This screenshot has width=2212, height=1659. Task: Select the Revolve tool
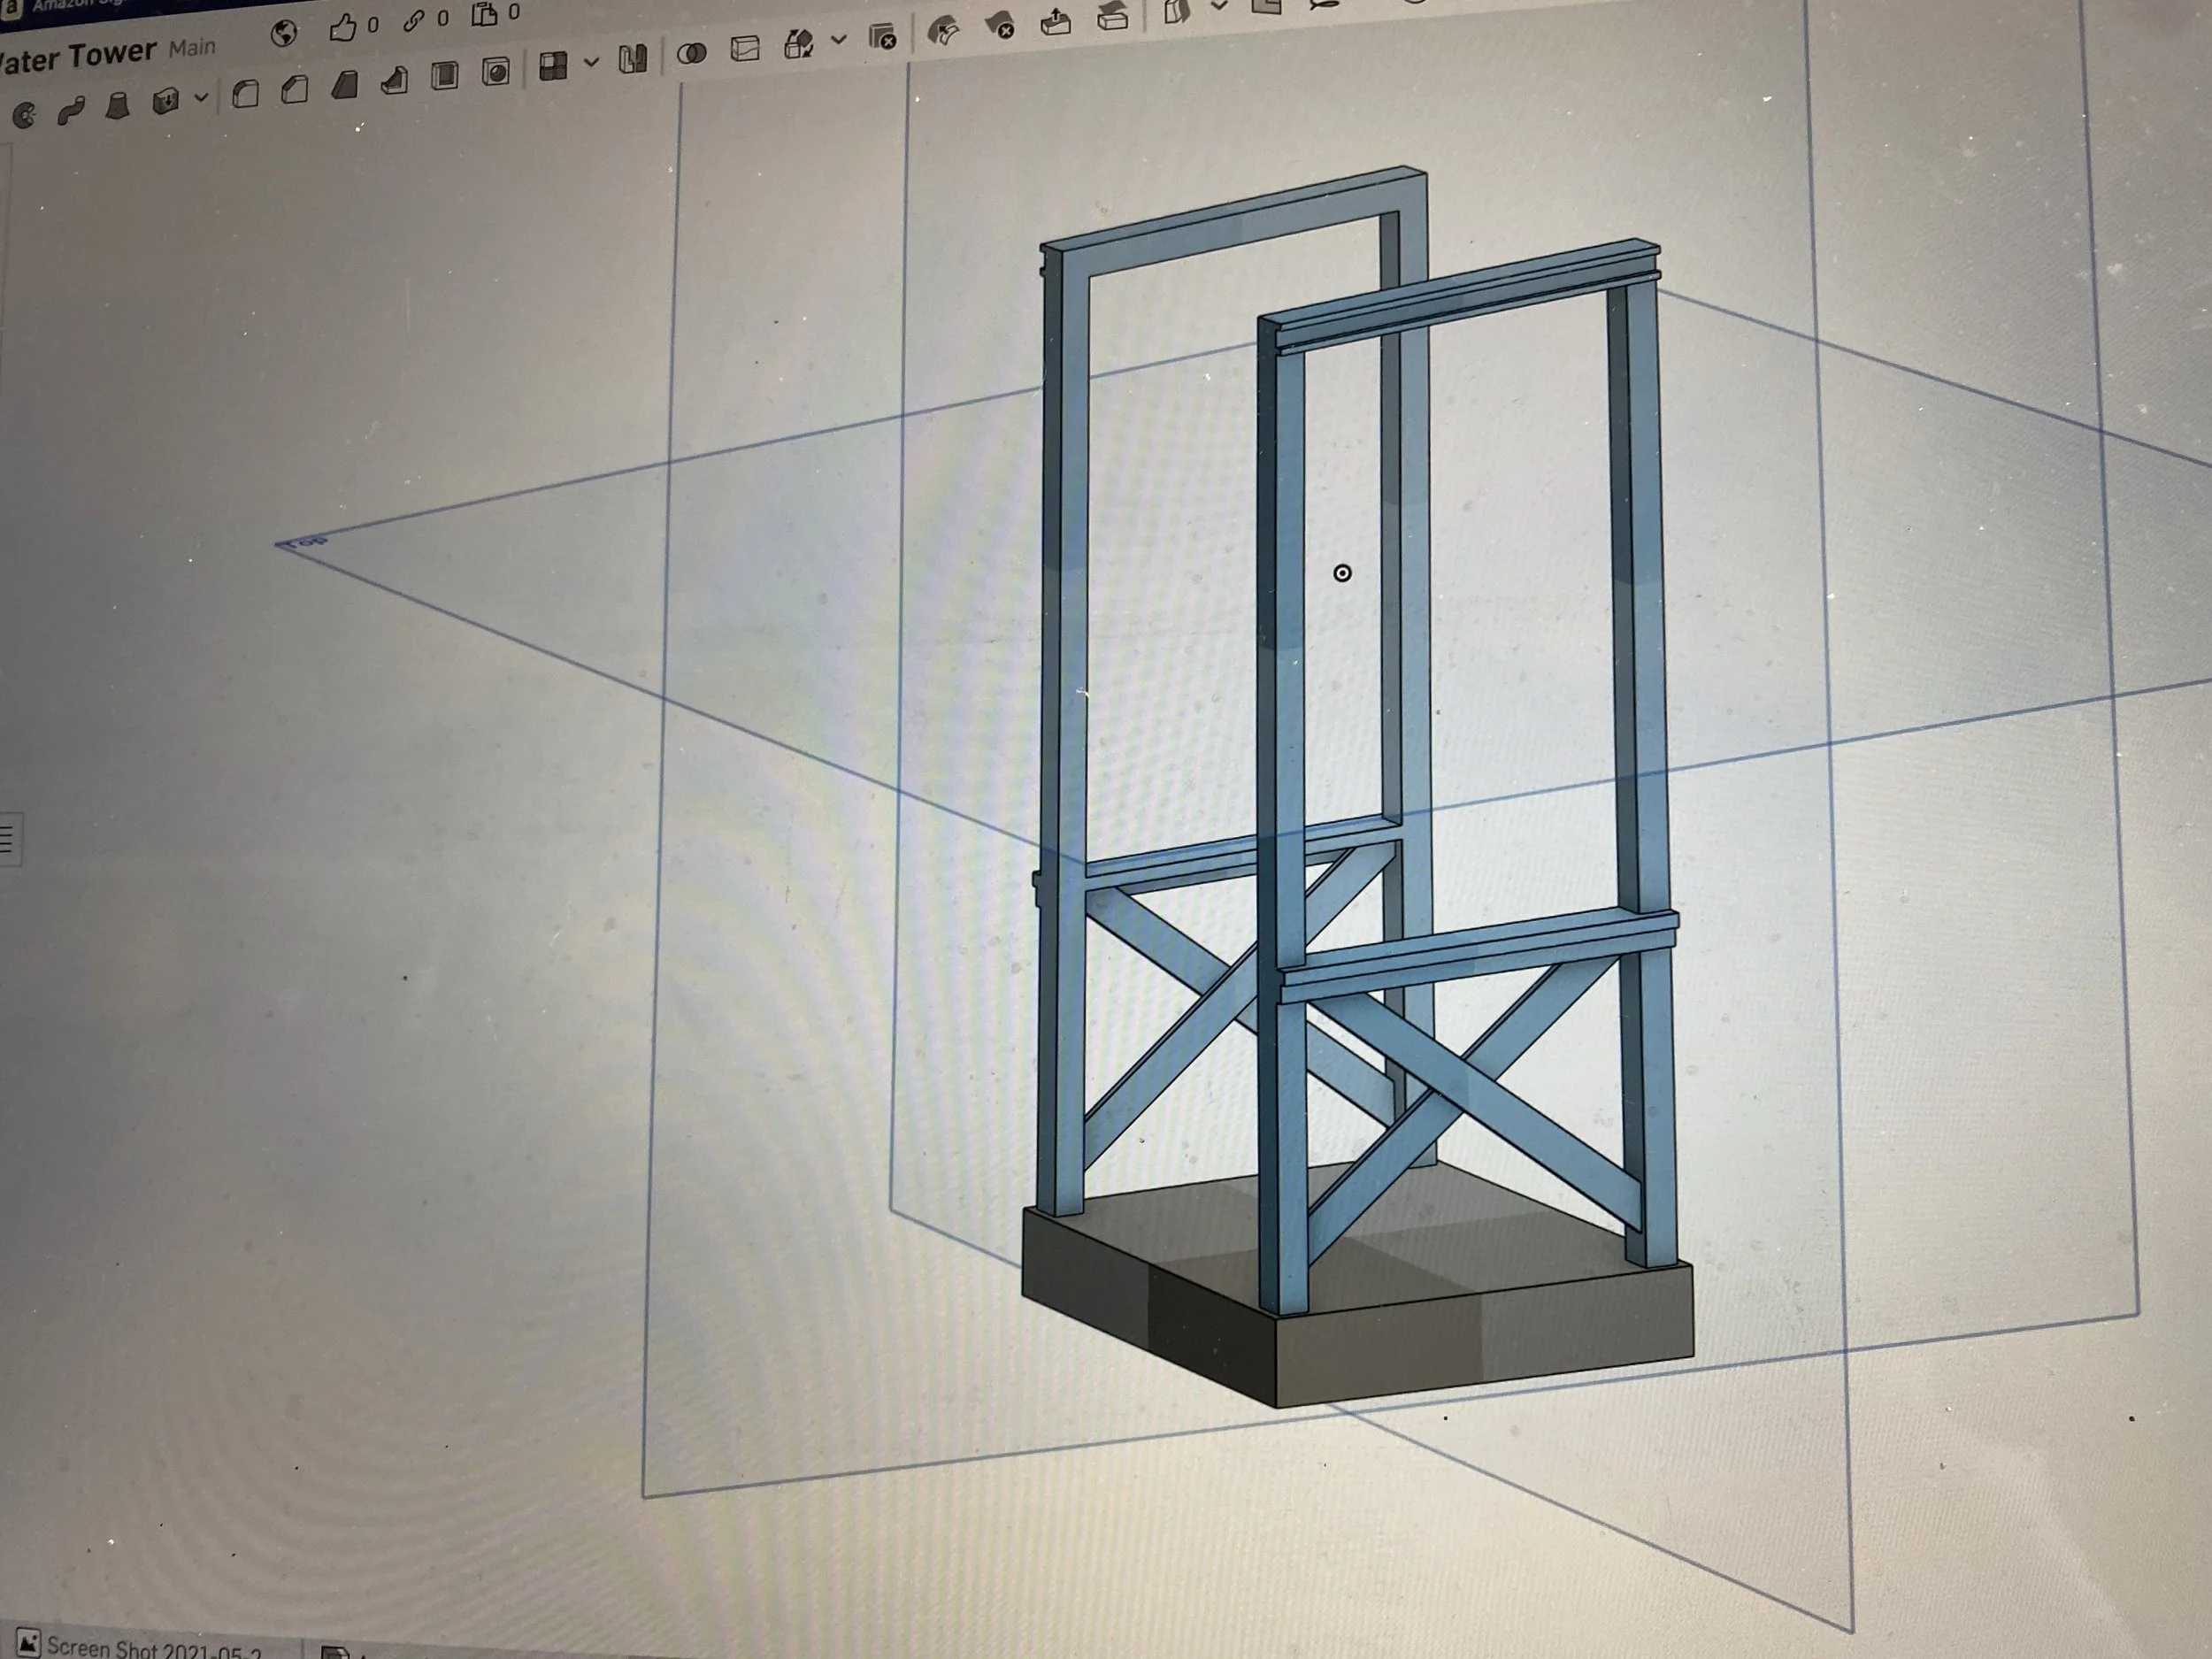tap(23, 116)
